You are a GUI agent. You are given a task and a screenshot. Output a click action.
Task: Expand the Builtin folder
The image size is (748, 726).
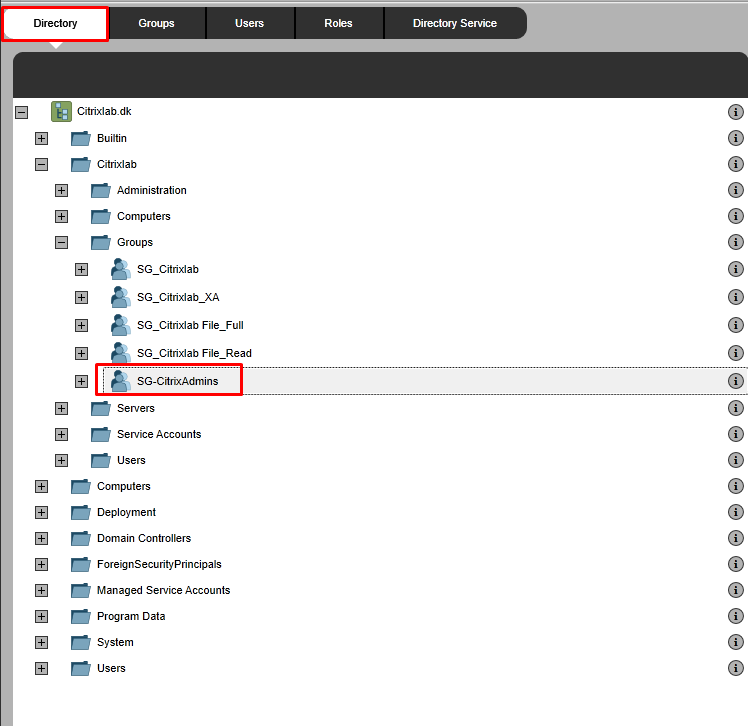point(42,138)
